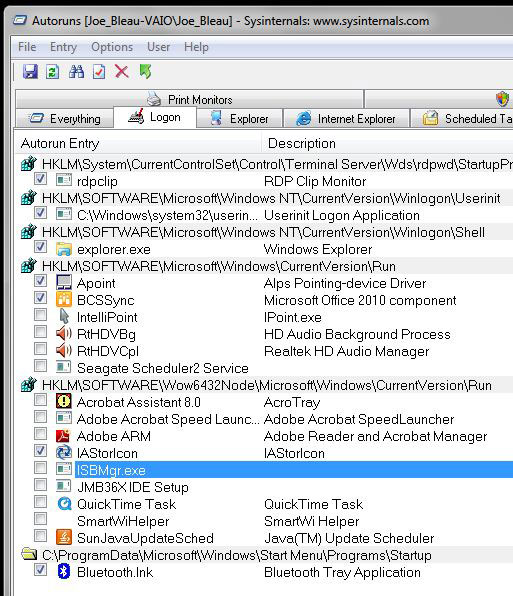Click the Description column header
The image size is (513, 596).
click(x=388, y=144)
